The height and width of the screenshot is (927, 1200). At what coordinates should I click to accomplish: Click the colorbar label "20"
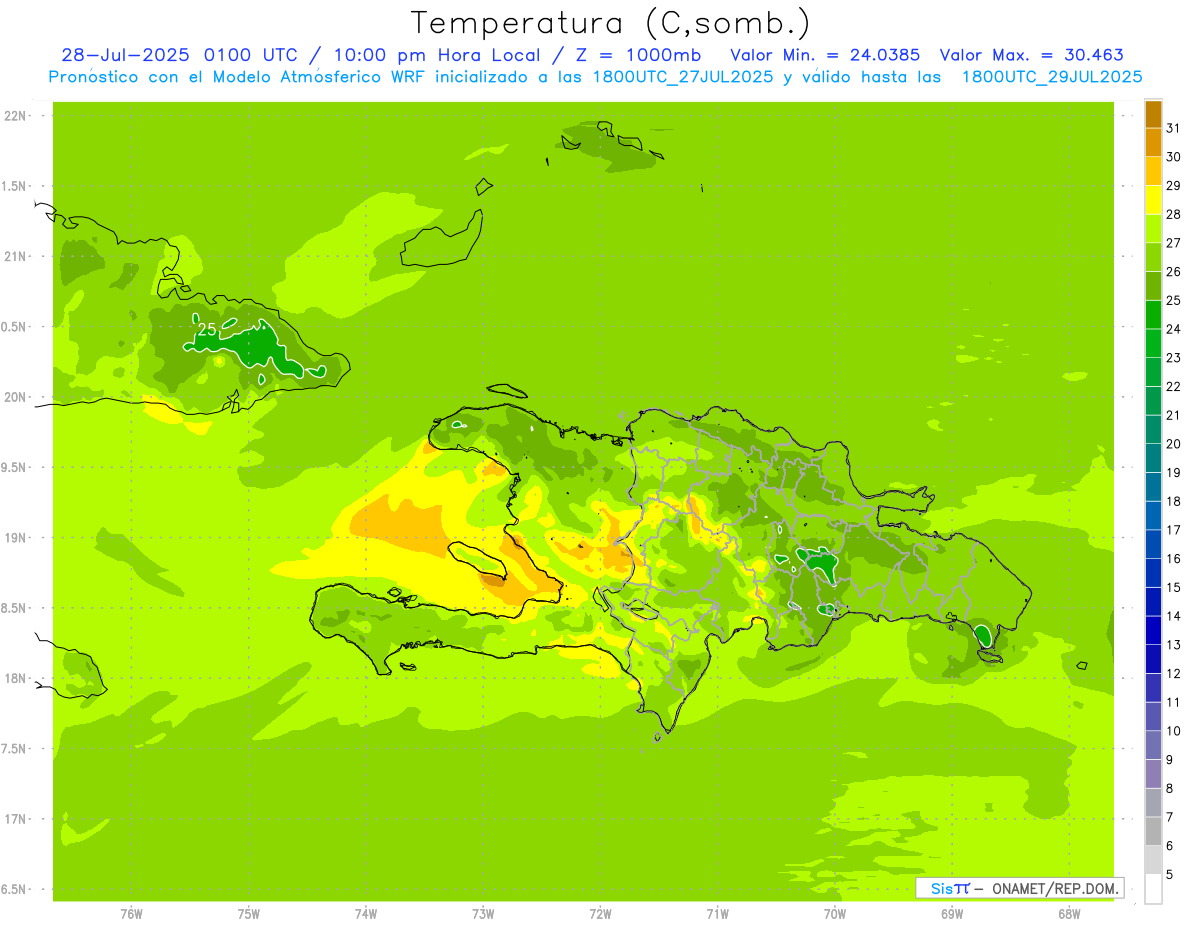point(1173,444)
